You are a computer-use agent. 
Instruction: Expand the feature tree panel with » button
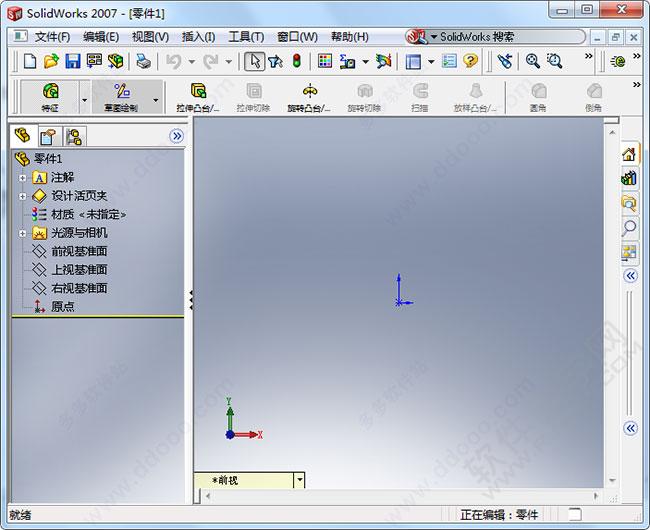click(177, 136)
